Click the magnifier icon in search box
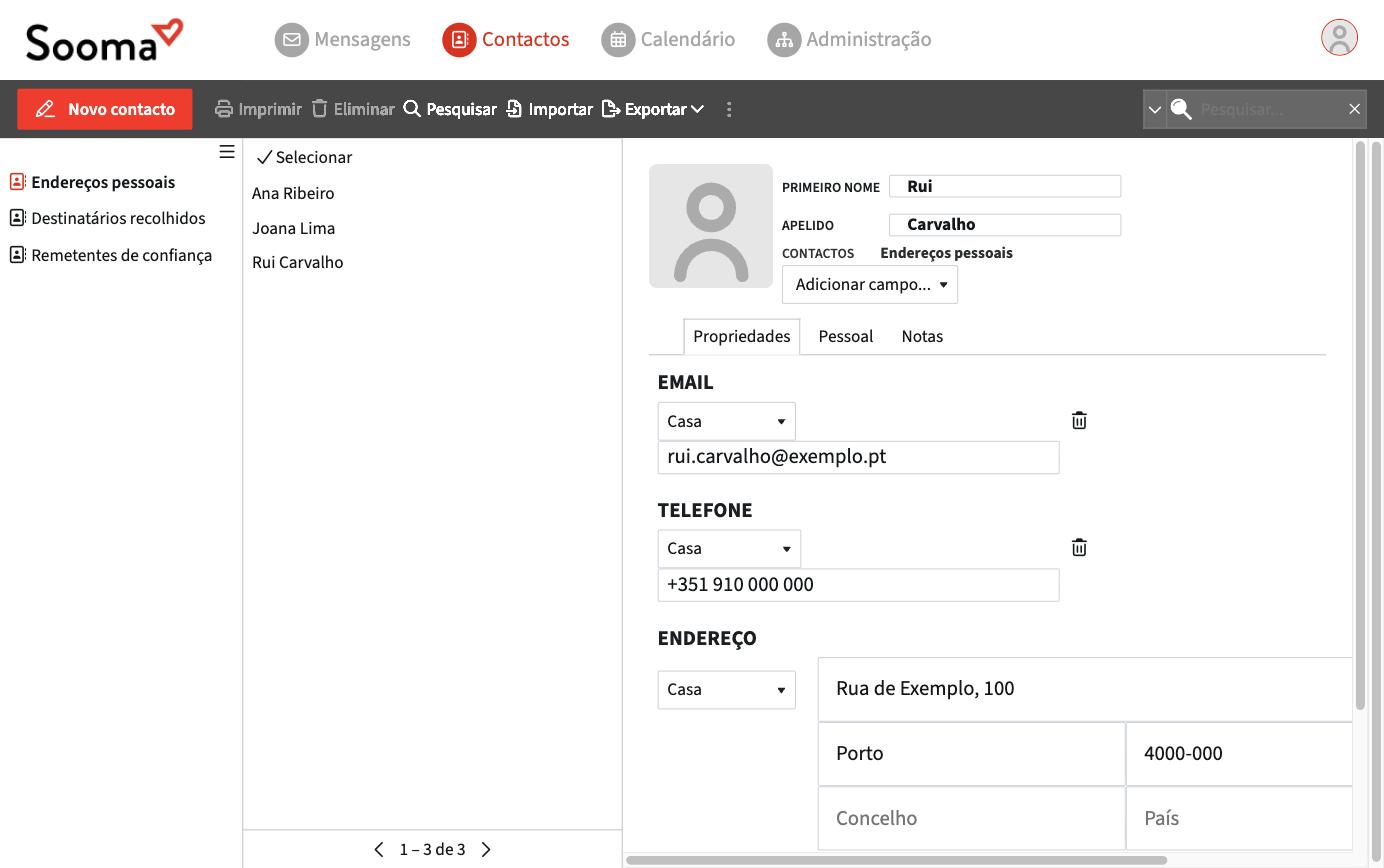This screenshot has width=1384, height=868. (1181, 109)
